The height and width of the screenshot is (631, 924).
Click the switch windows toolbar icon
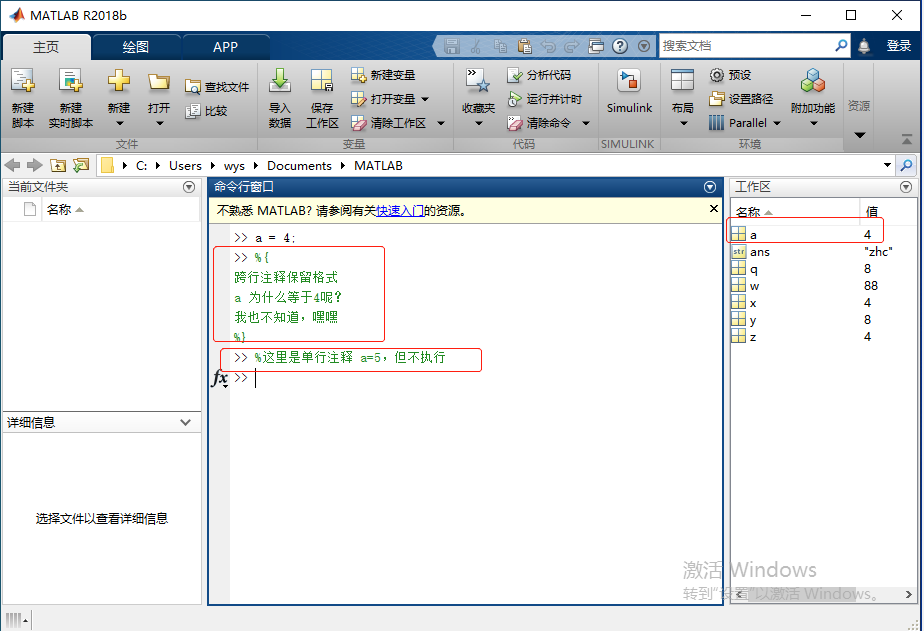point(596,46)
